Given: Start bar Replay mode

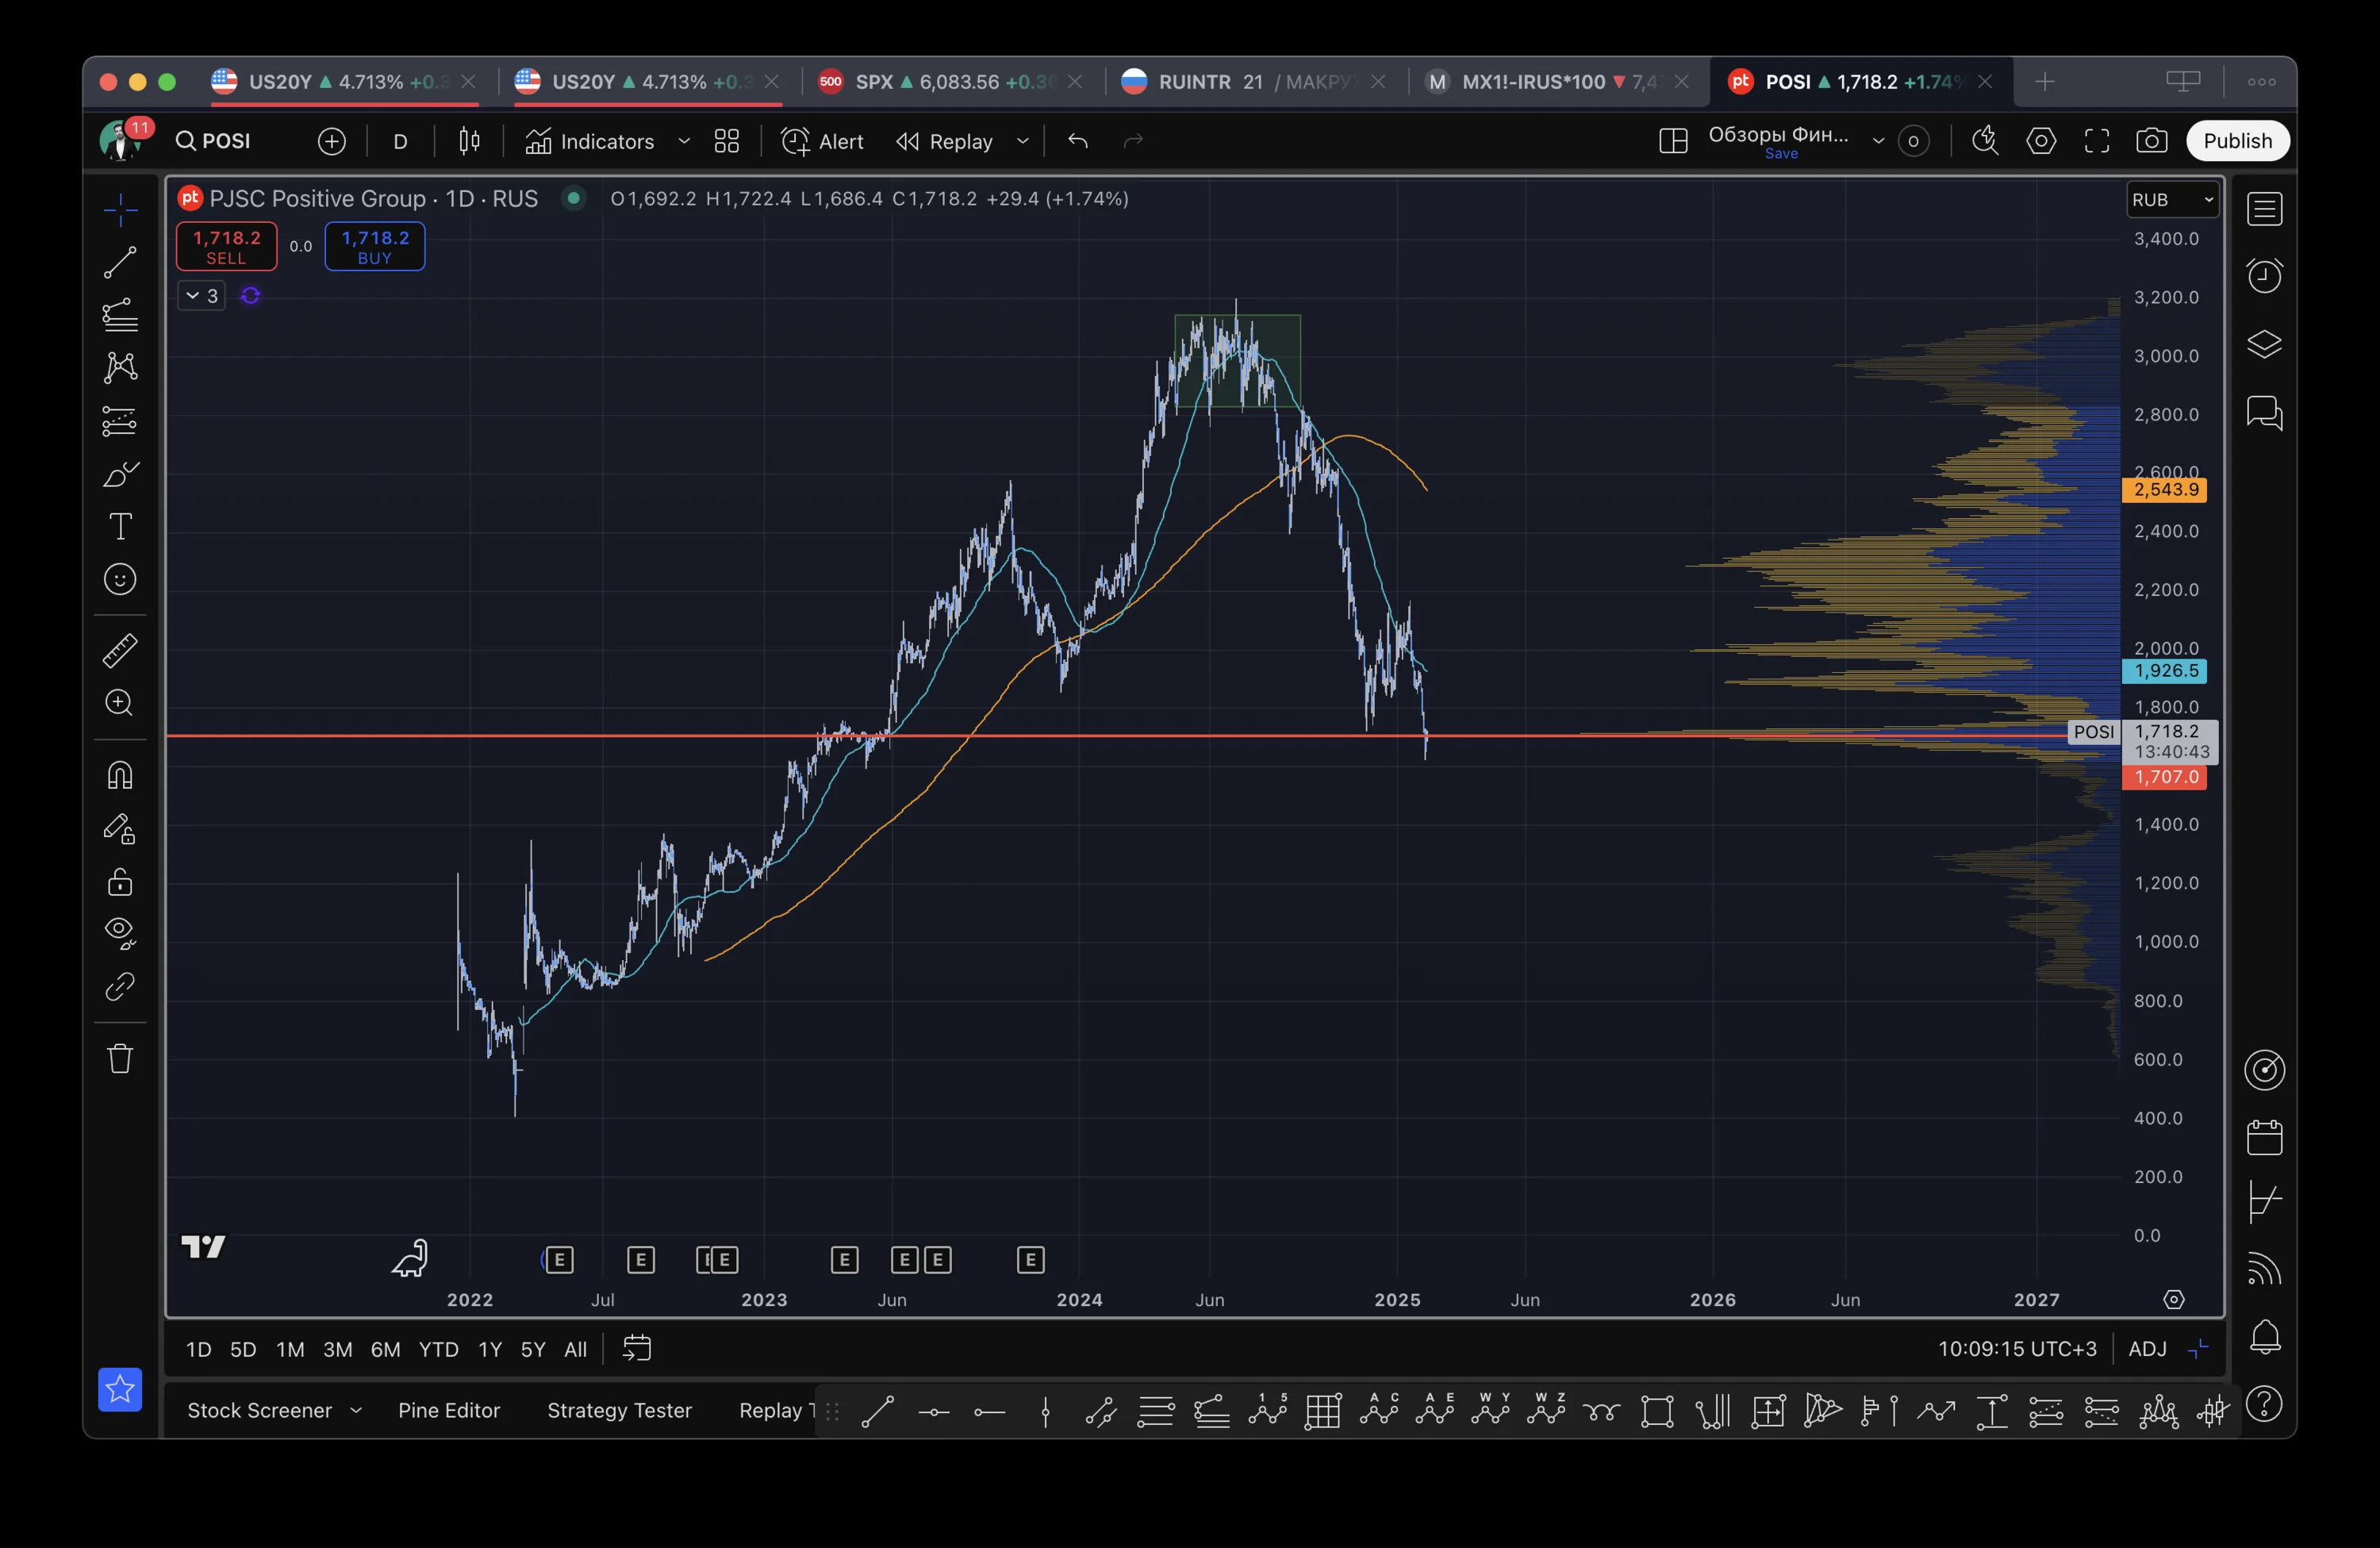Looking at the screenshot, I should pyautogui.click(x=945, y=141).
